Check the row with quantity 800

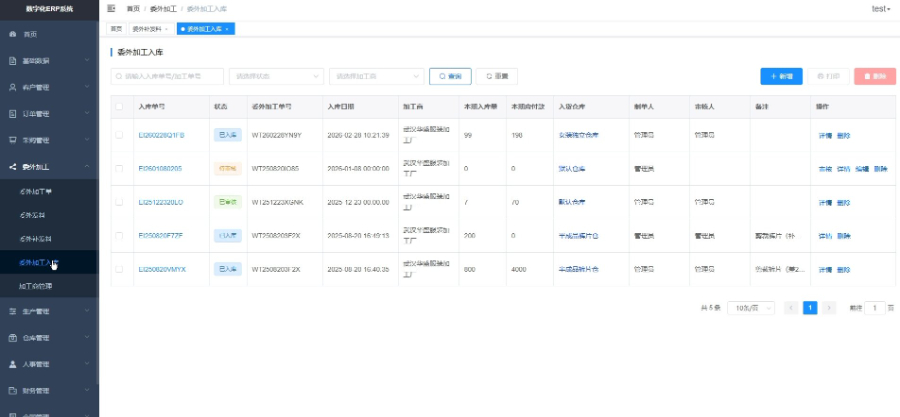pos(119,269)
